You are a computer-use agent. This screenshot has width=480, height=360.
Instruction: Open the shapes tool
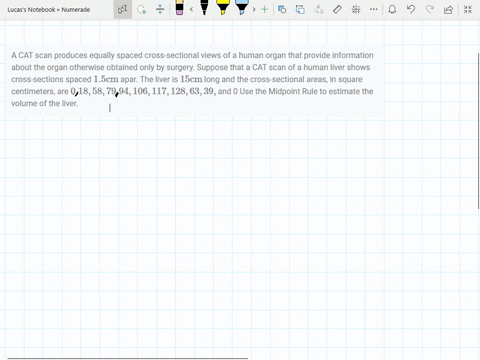point(282,9)
